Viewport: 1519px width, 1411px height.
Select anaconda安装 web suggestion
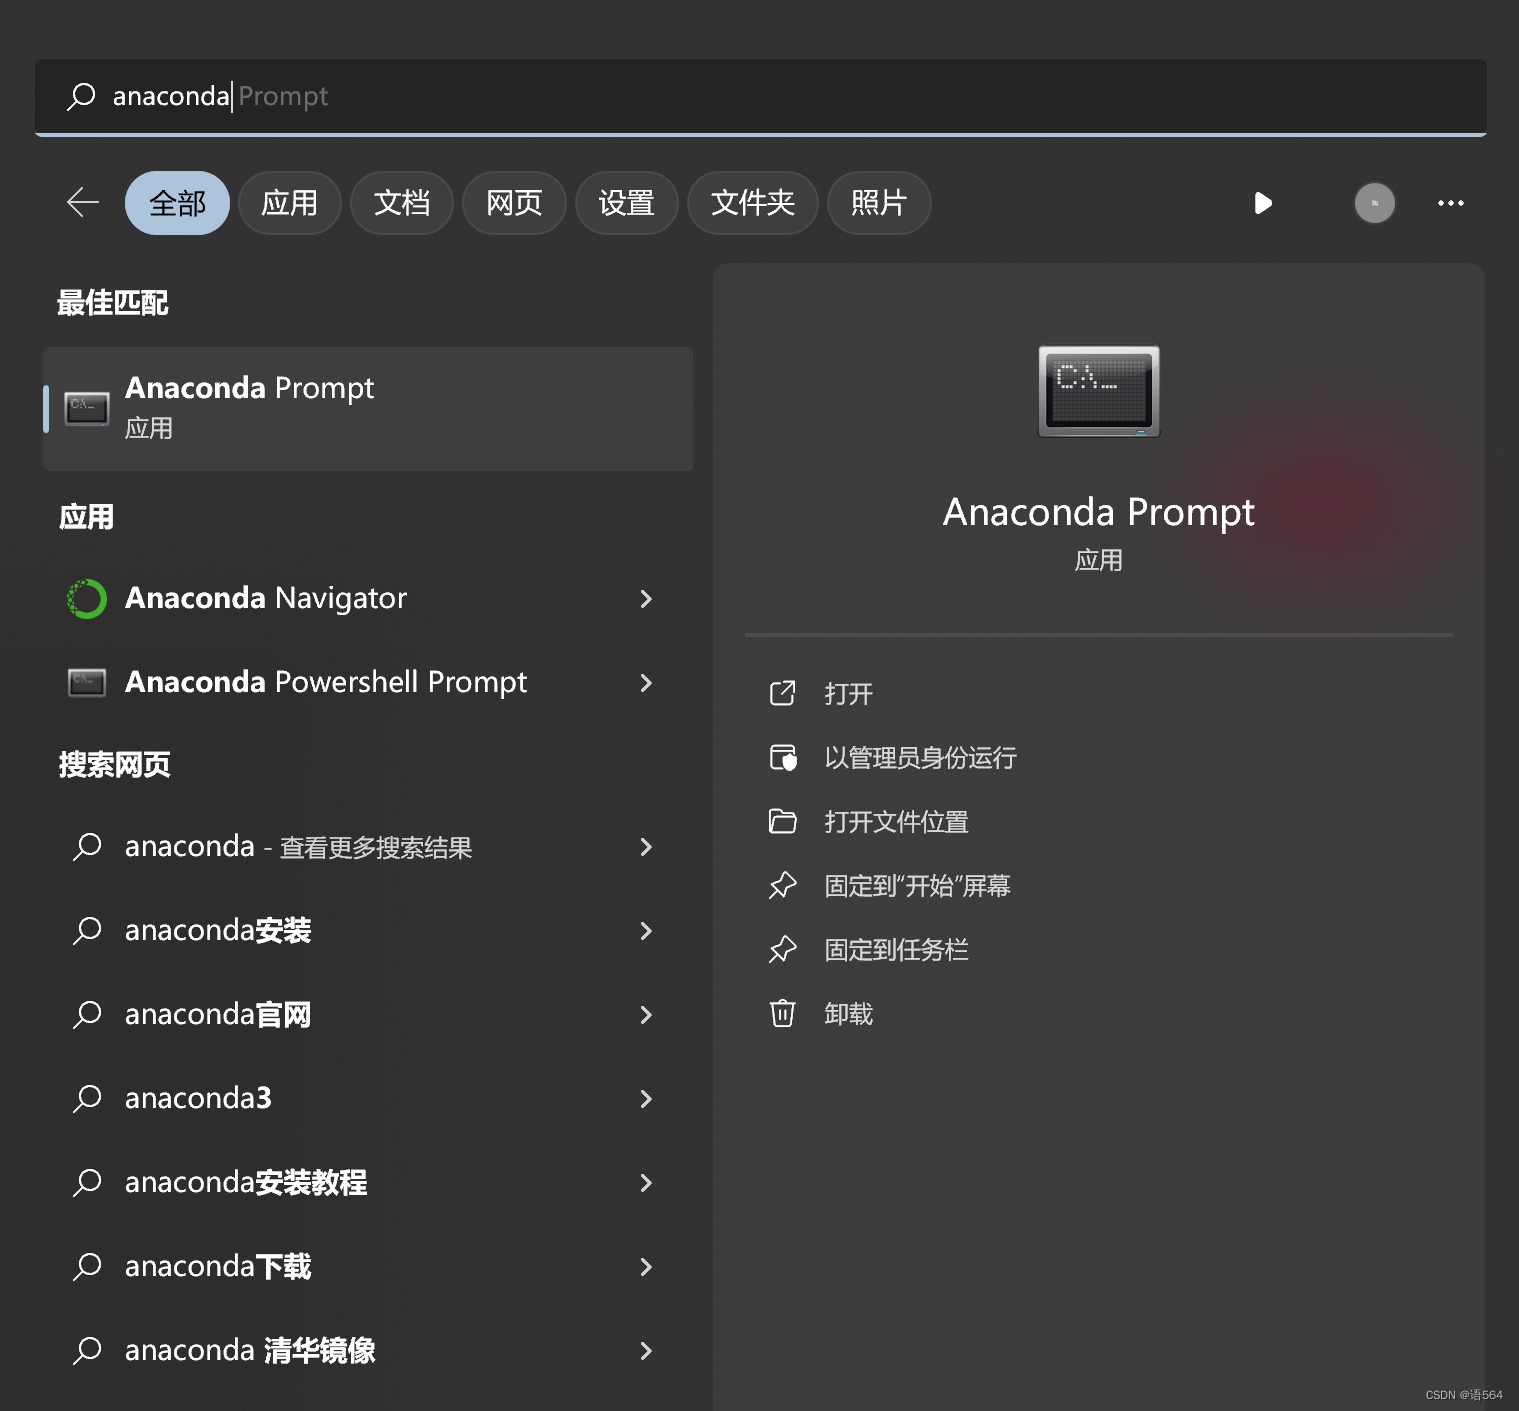[368, 931]
